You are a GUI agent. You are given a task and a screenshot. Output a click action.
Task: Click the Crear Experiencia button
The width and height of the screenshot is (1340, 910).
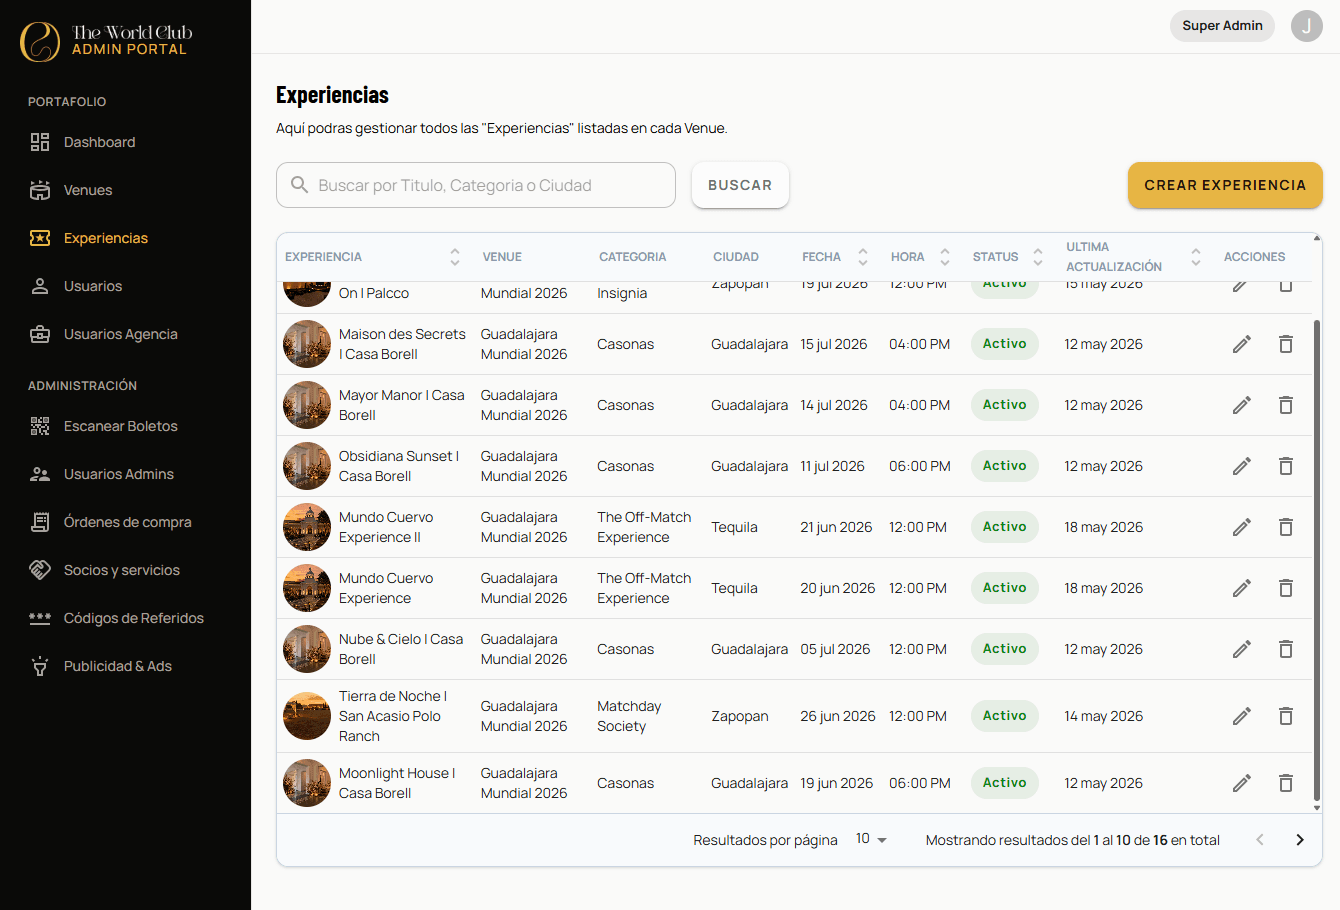coord(1225,185)
